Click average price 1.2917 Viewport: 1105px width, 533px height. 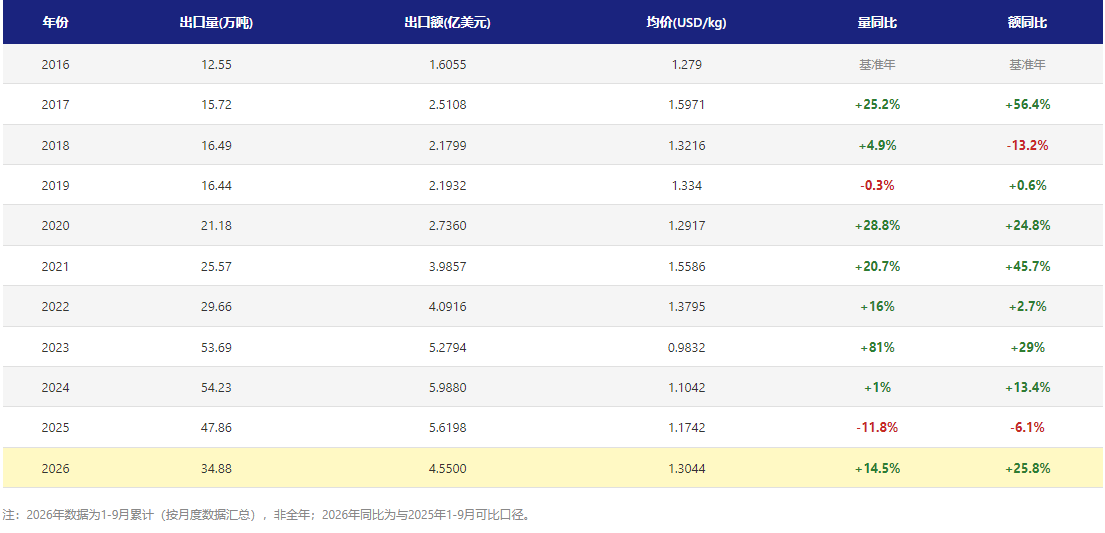(686, 226)
